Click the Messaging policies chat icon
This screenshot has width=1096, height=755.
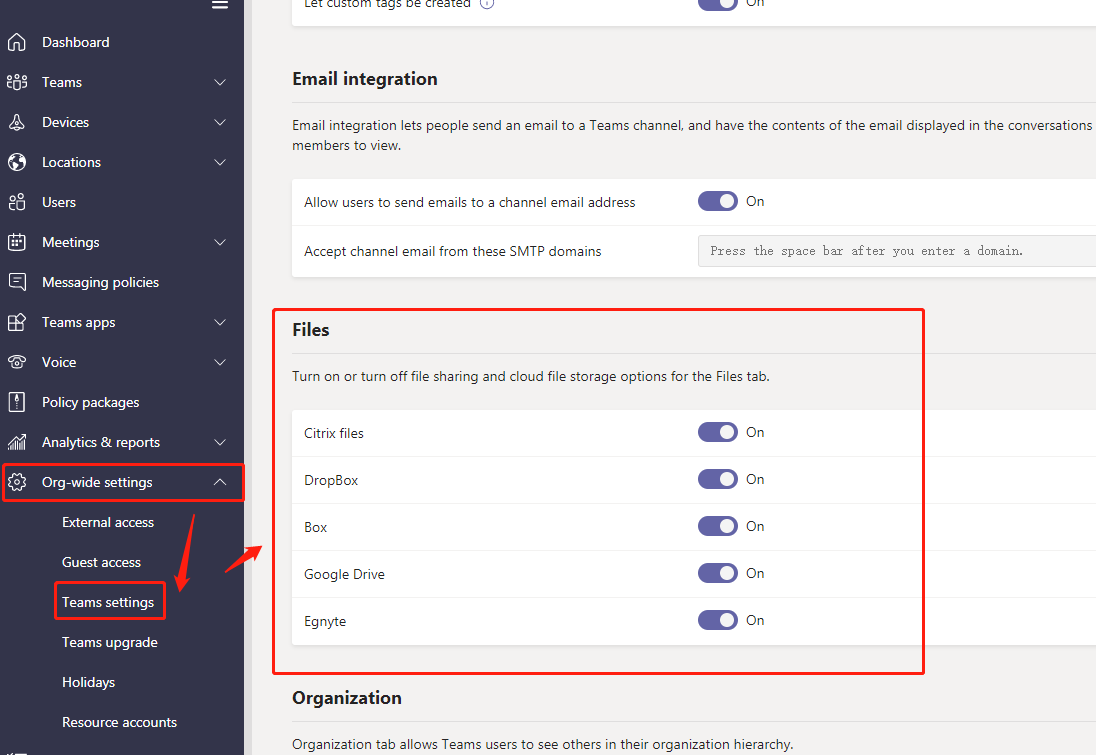[x=17, y=282]
